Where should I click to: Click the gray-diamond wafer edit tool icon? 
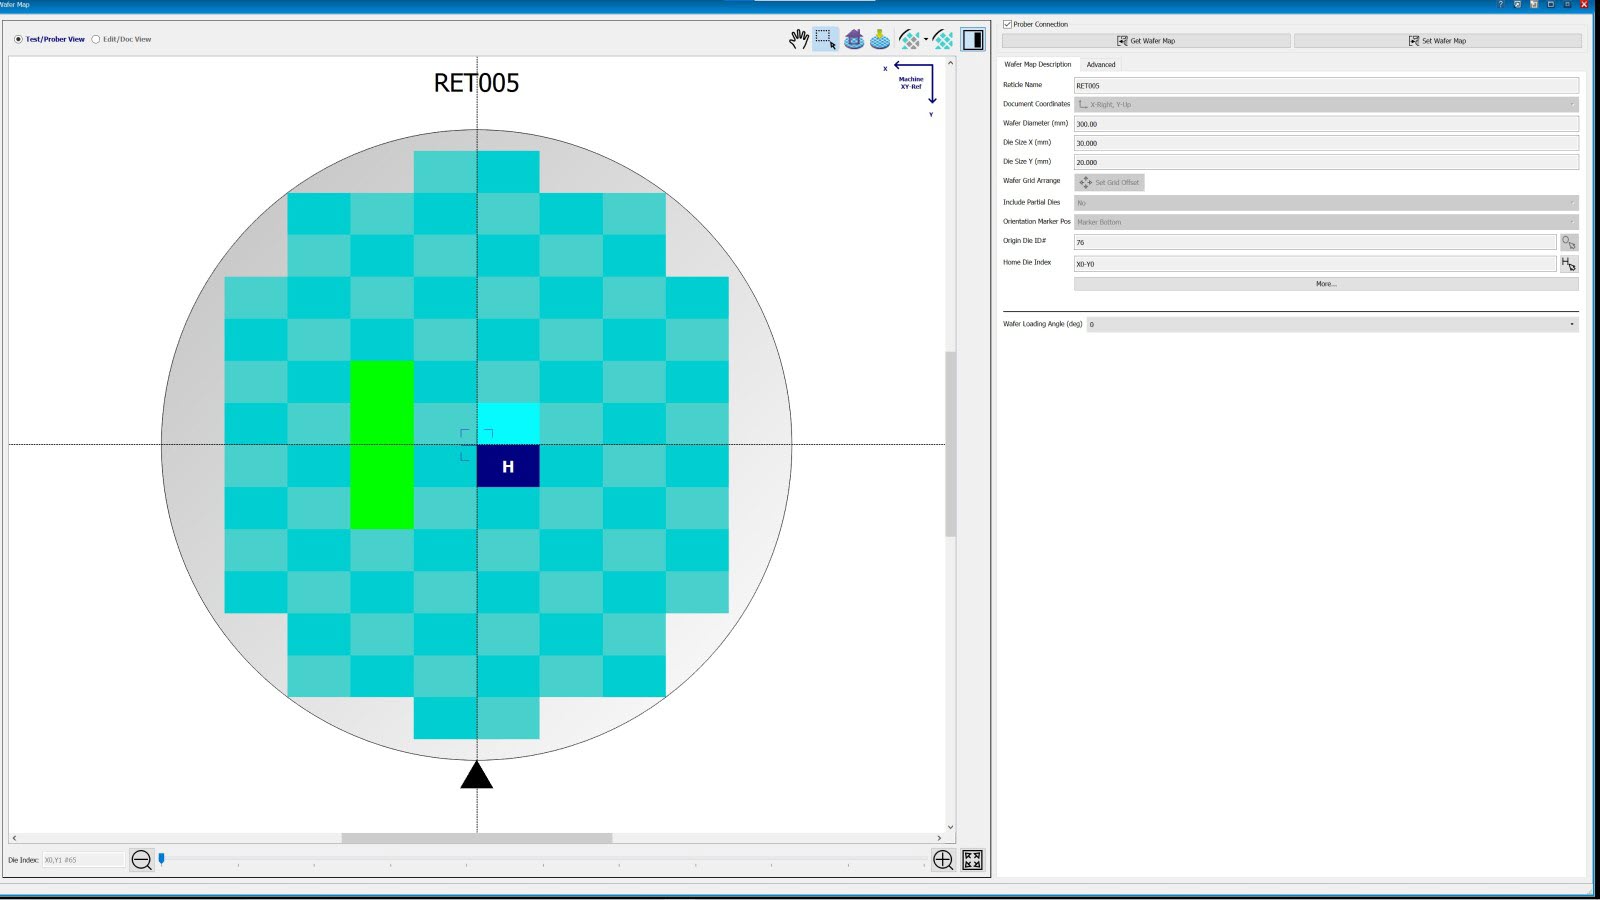(x=907, y=38)
